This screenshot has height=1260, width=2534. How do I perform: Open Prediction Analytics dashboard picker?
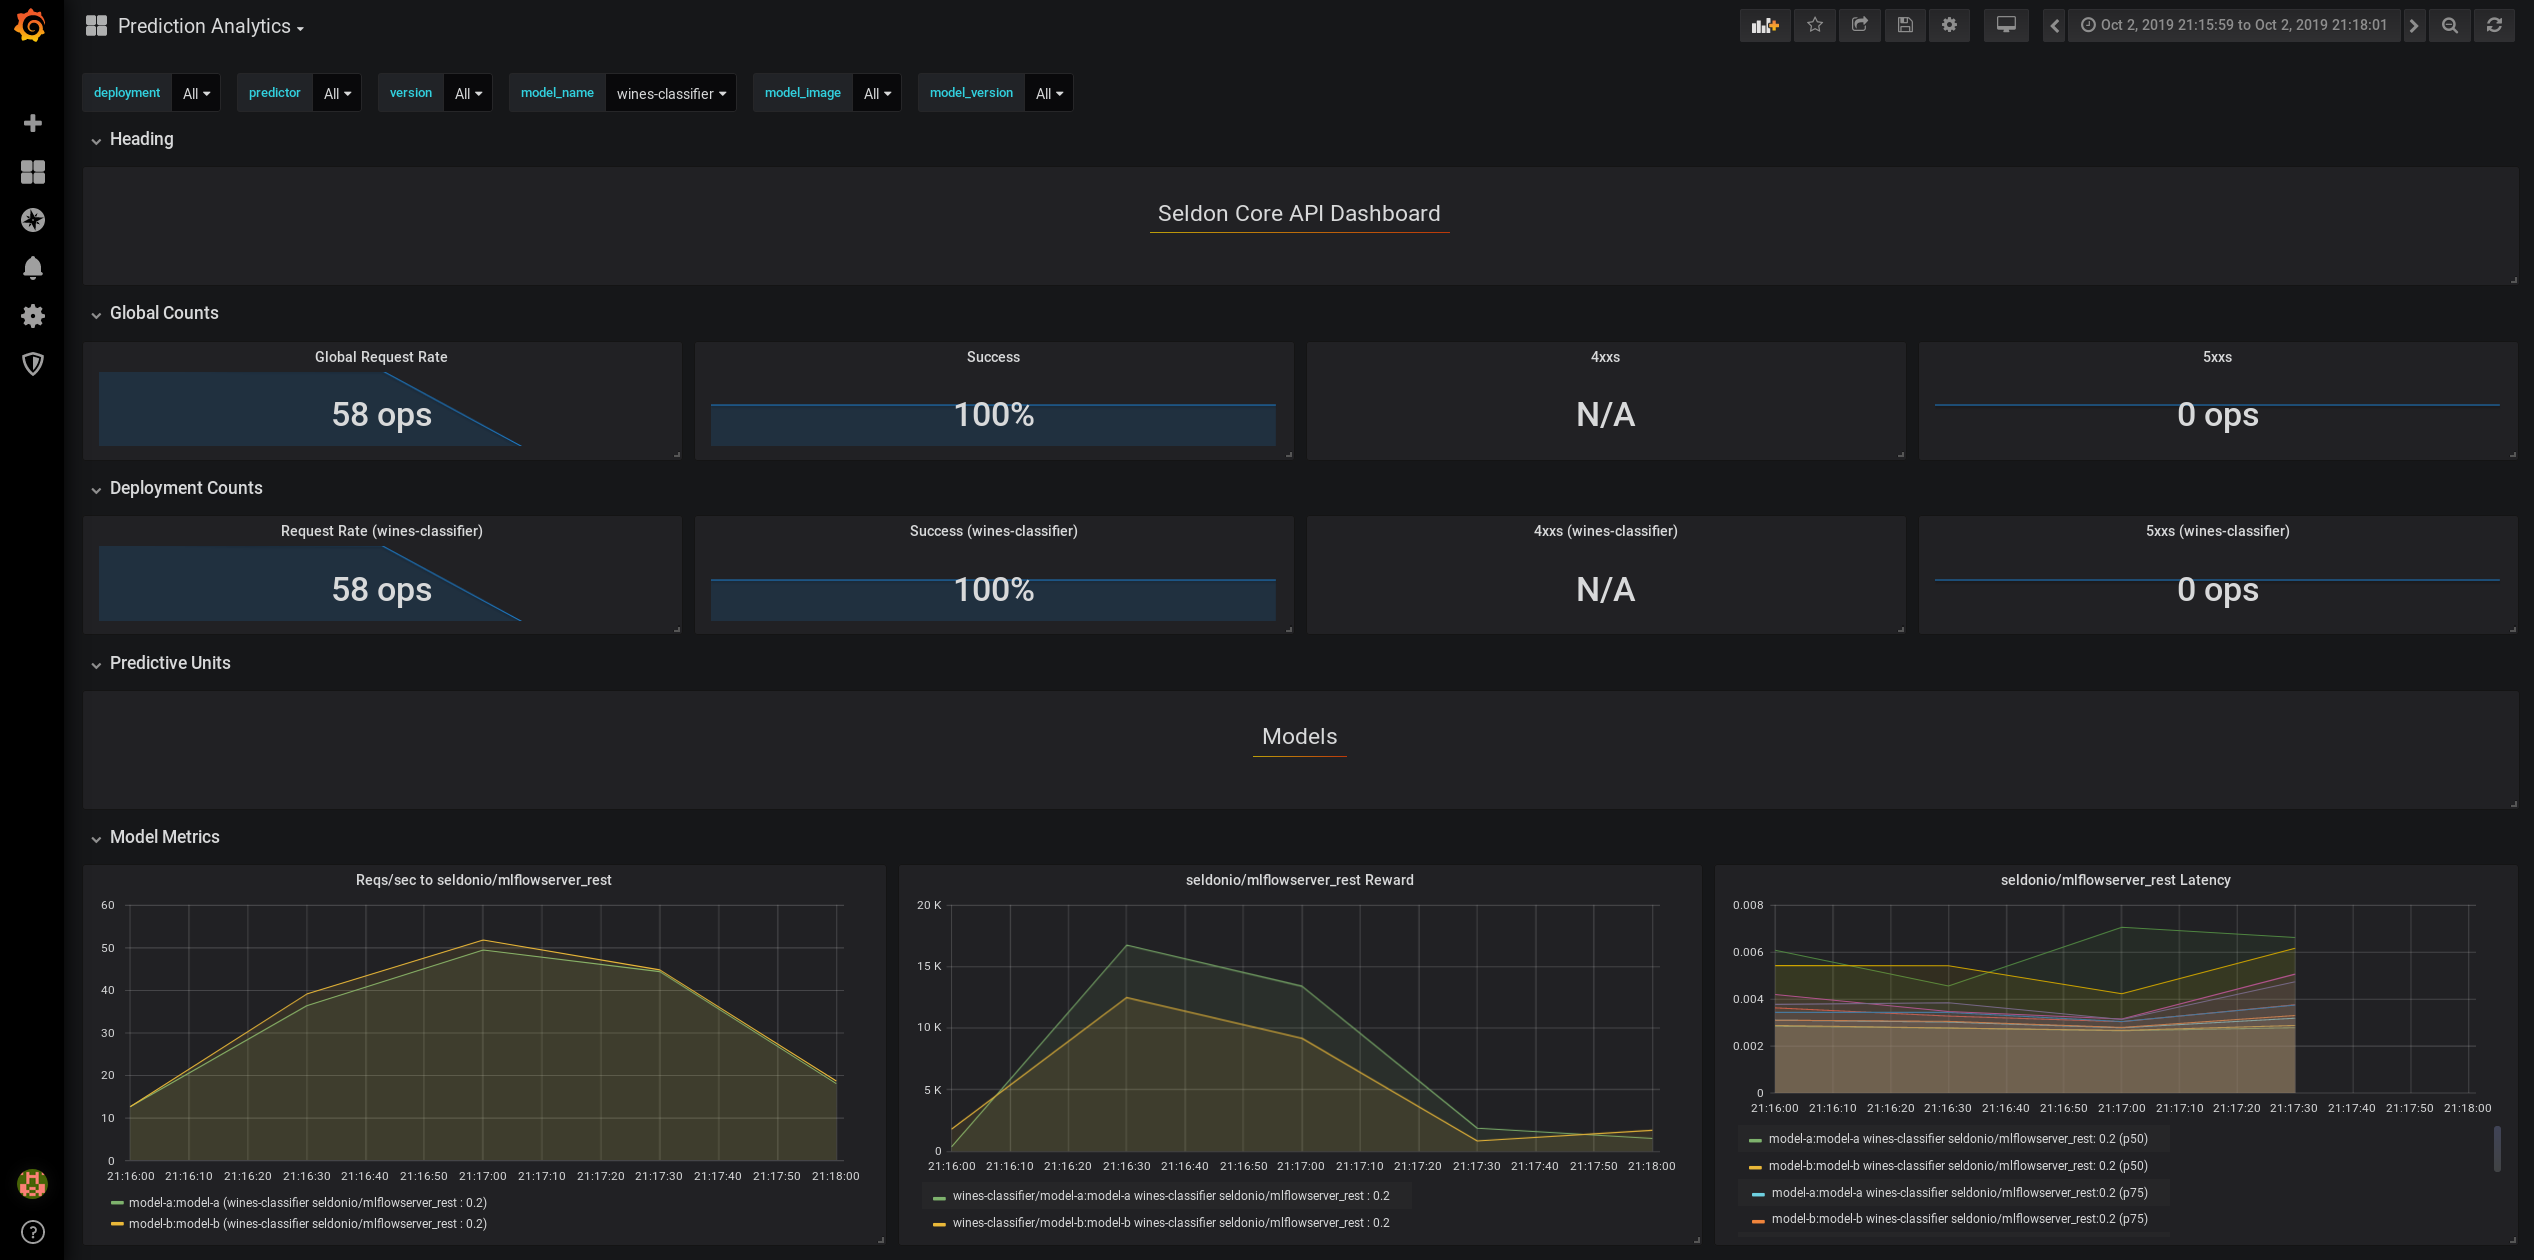click(210, 27)
